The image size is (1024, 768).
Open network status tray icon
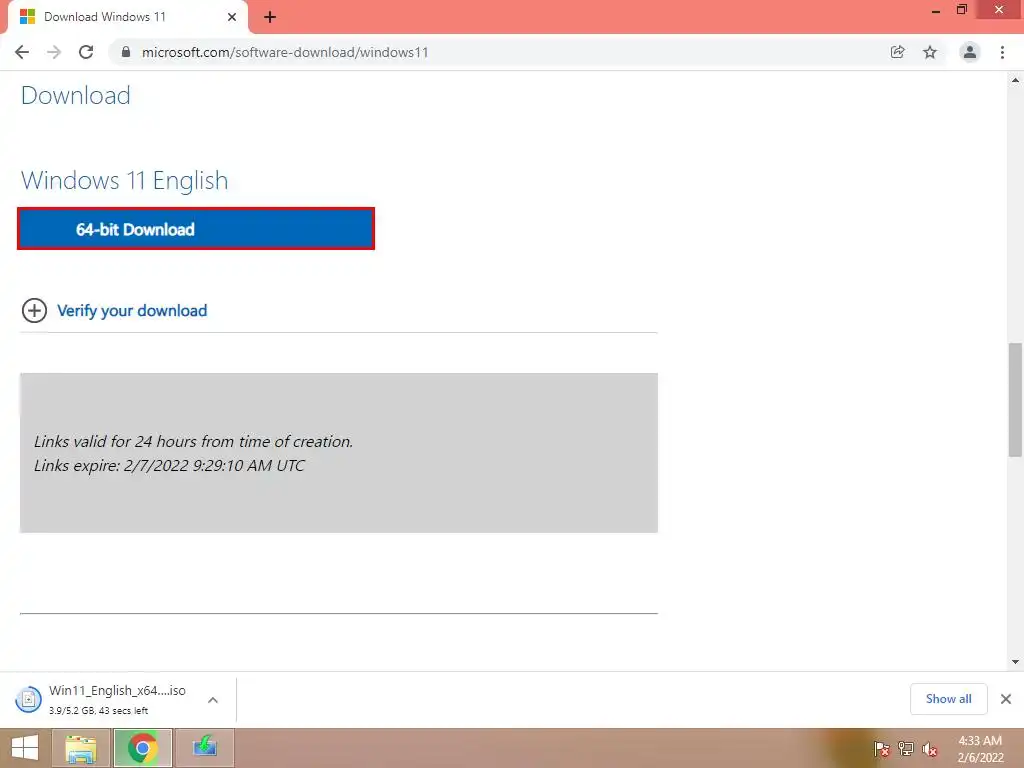click(906, 748)
